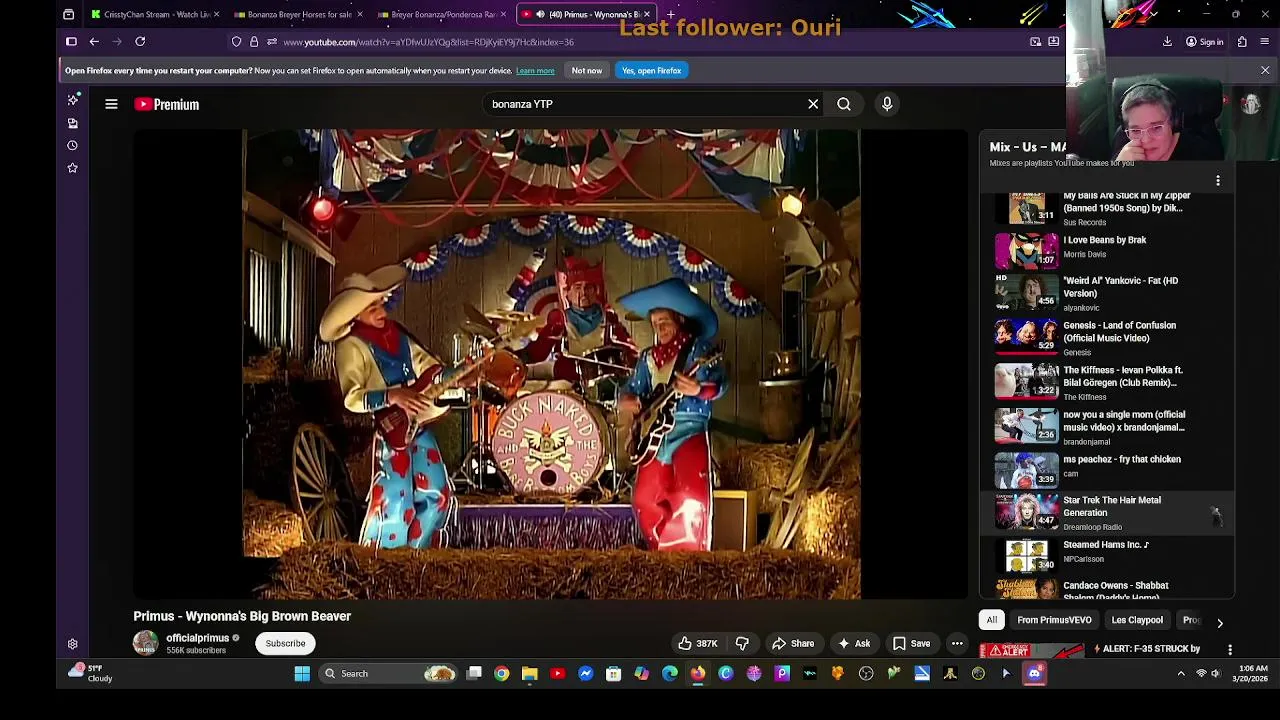This screenshot has width=1280, height=720.
Task: Clear the 'bonanza YTP' search text
Action: click(x=813, y=104)
